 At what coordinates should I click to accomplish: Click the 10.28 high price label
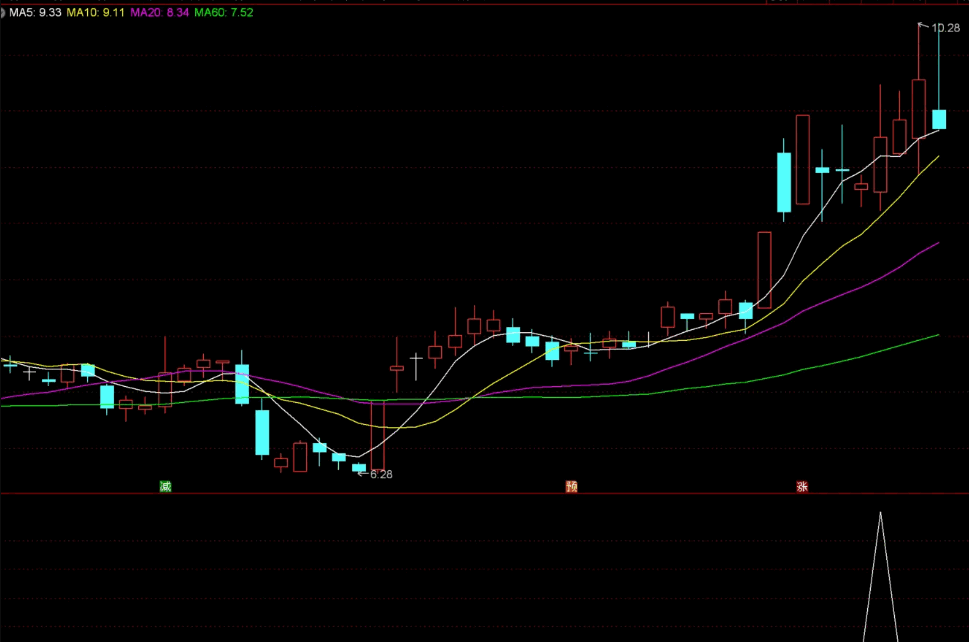point(946,28)
